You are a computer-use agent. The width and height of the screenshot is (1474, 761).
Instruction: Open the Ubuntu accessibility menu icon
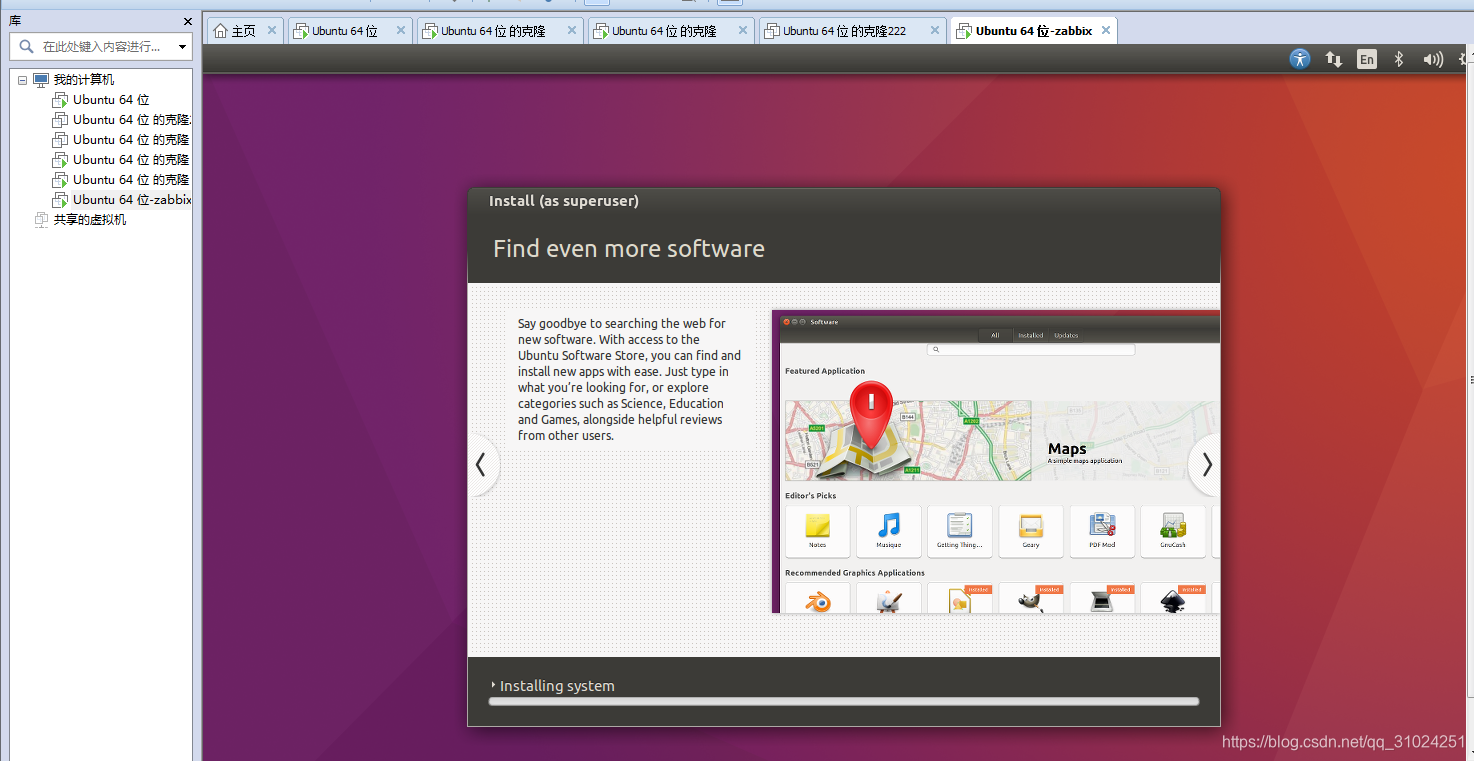1300,59
